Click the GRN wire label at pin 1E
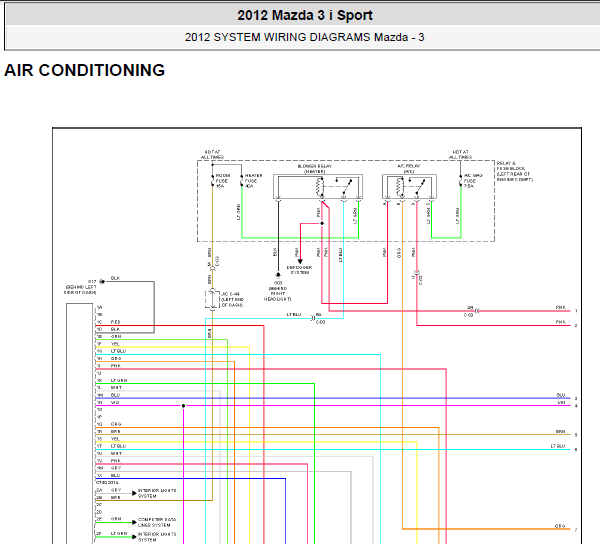Viewport: 600px width, 544px height. tap(116, 337)
